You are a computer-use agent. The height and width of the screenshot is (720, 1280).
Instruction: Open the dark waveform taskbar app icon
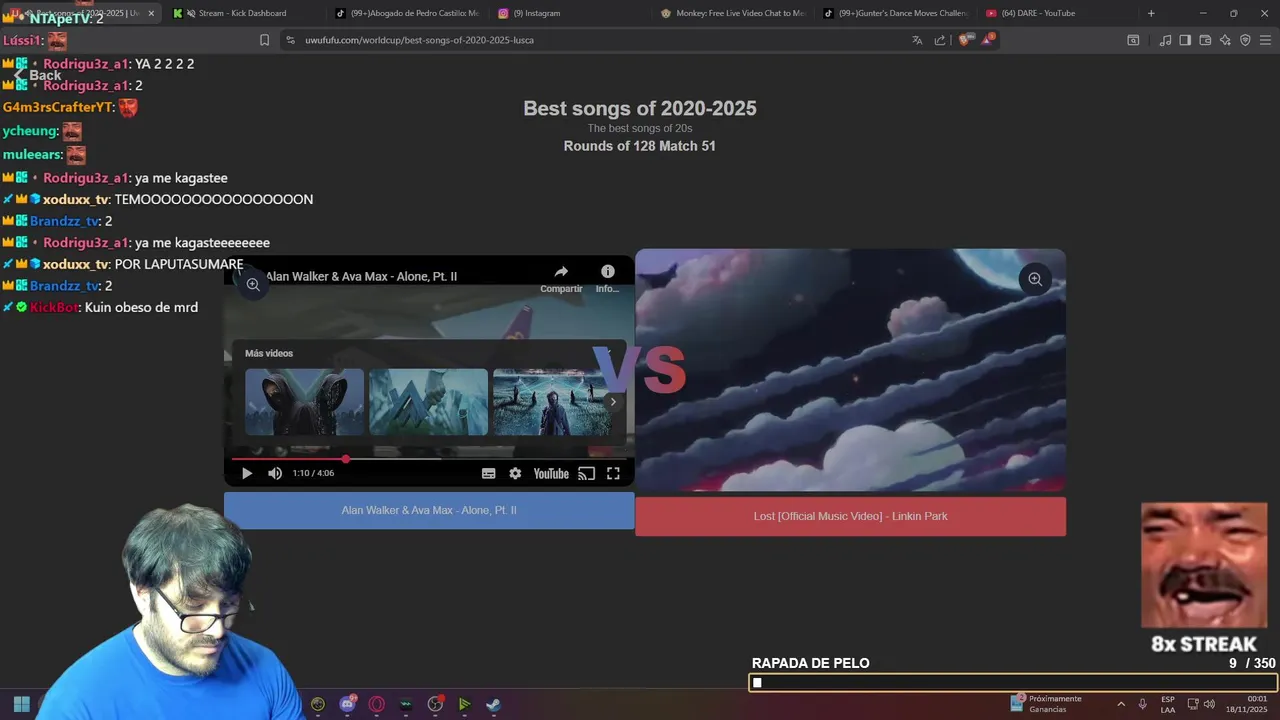pos(406,704)
